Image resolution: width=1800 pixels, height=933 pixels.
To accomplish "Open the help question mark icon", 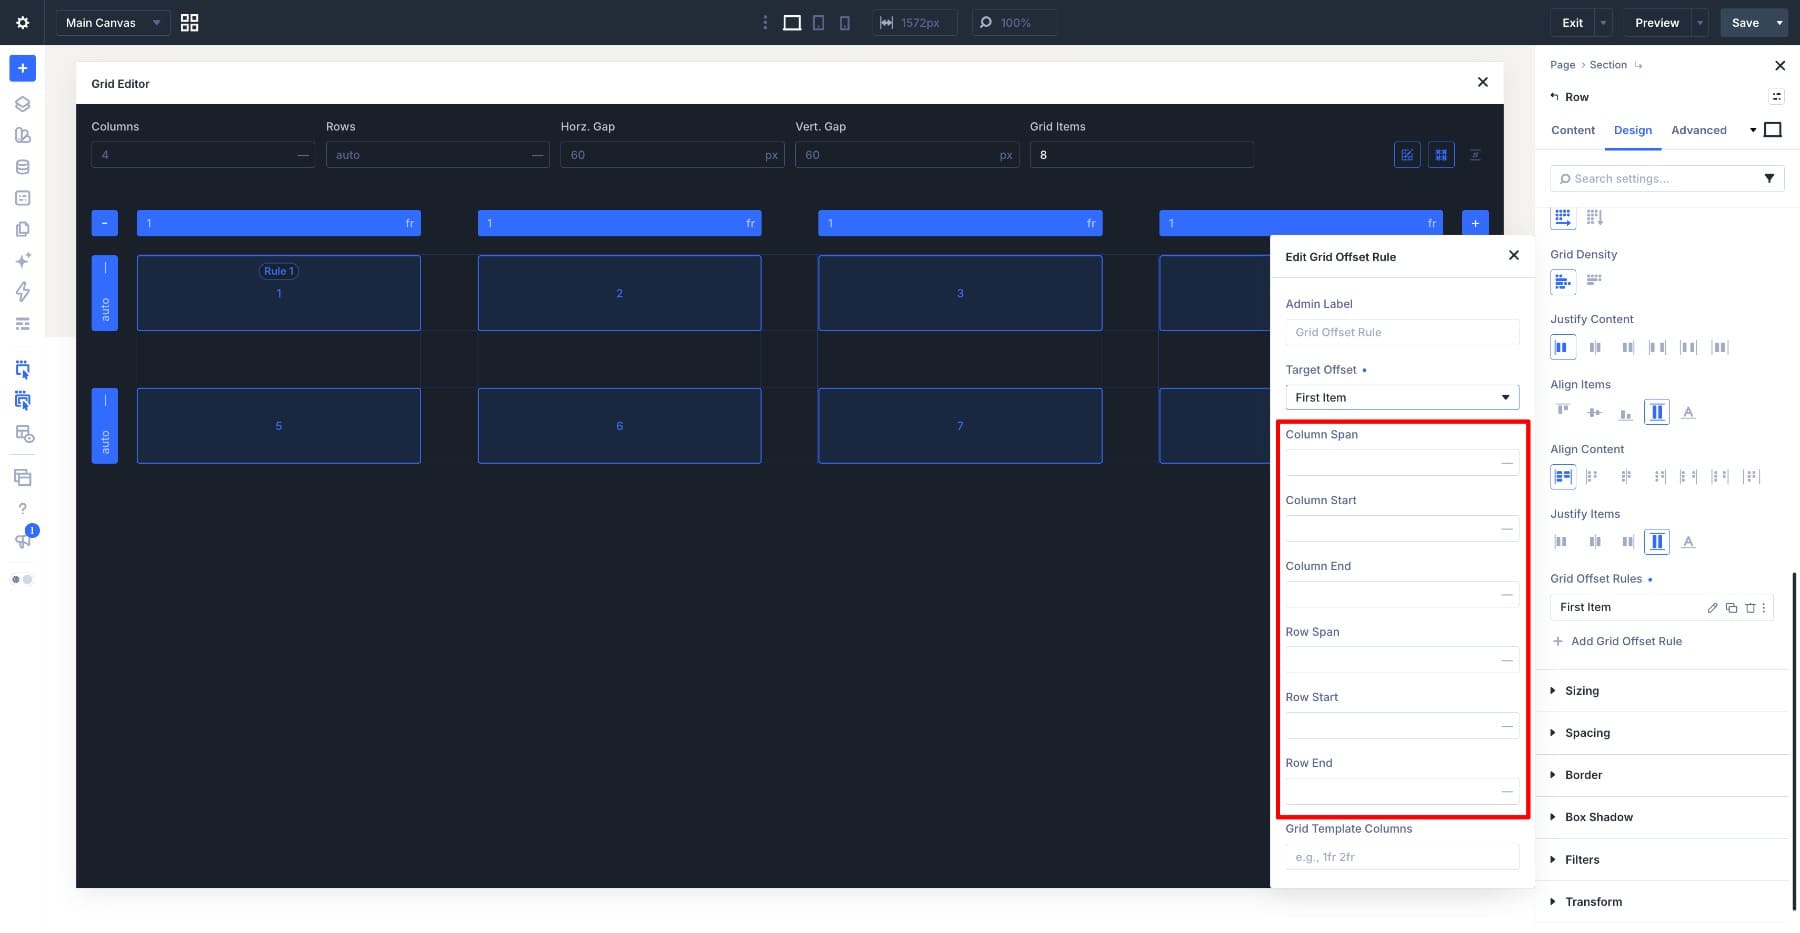I will coord(22,509).
